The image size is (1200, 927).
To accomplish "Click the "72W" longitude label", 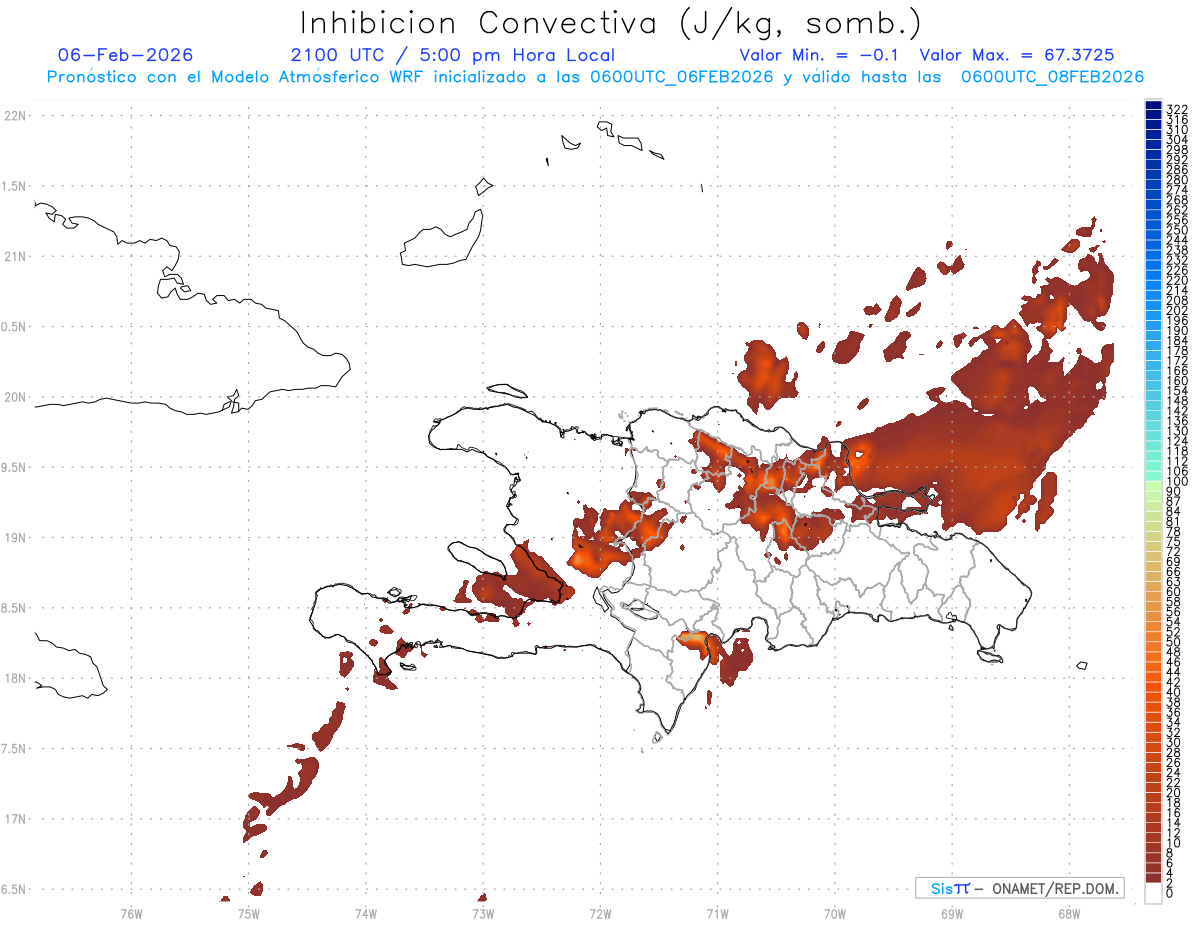I will click(600, 913).
